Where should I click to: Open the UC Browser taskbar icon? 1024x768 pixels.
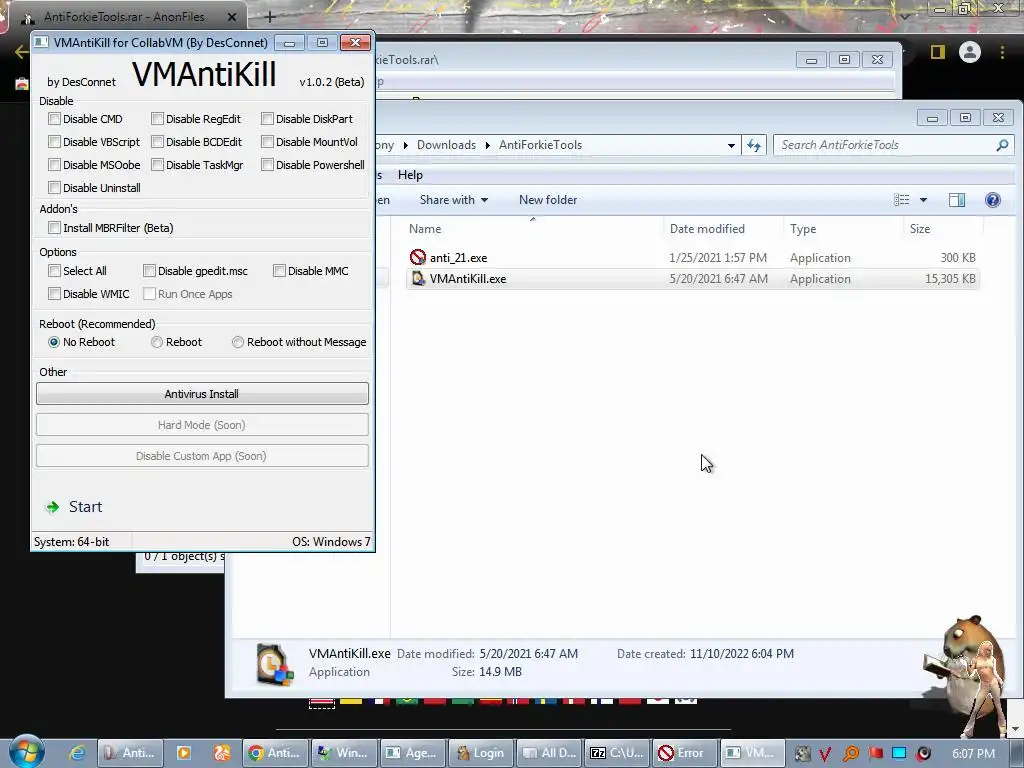coord(222,753)
